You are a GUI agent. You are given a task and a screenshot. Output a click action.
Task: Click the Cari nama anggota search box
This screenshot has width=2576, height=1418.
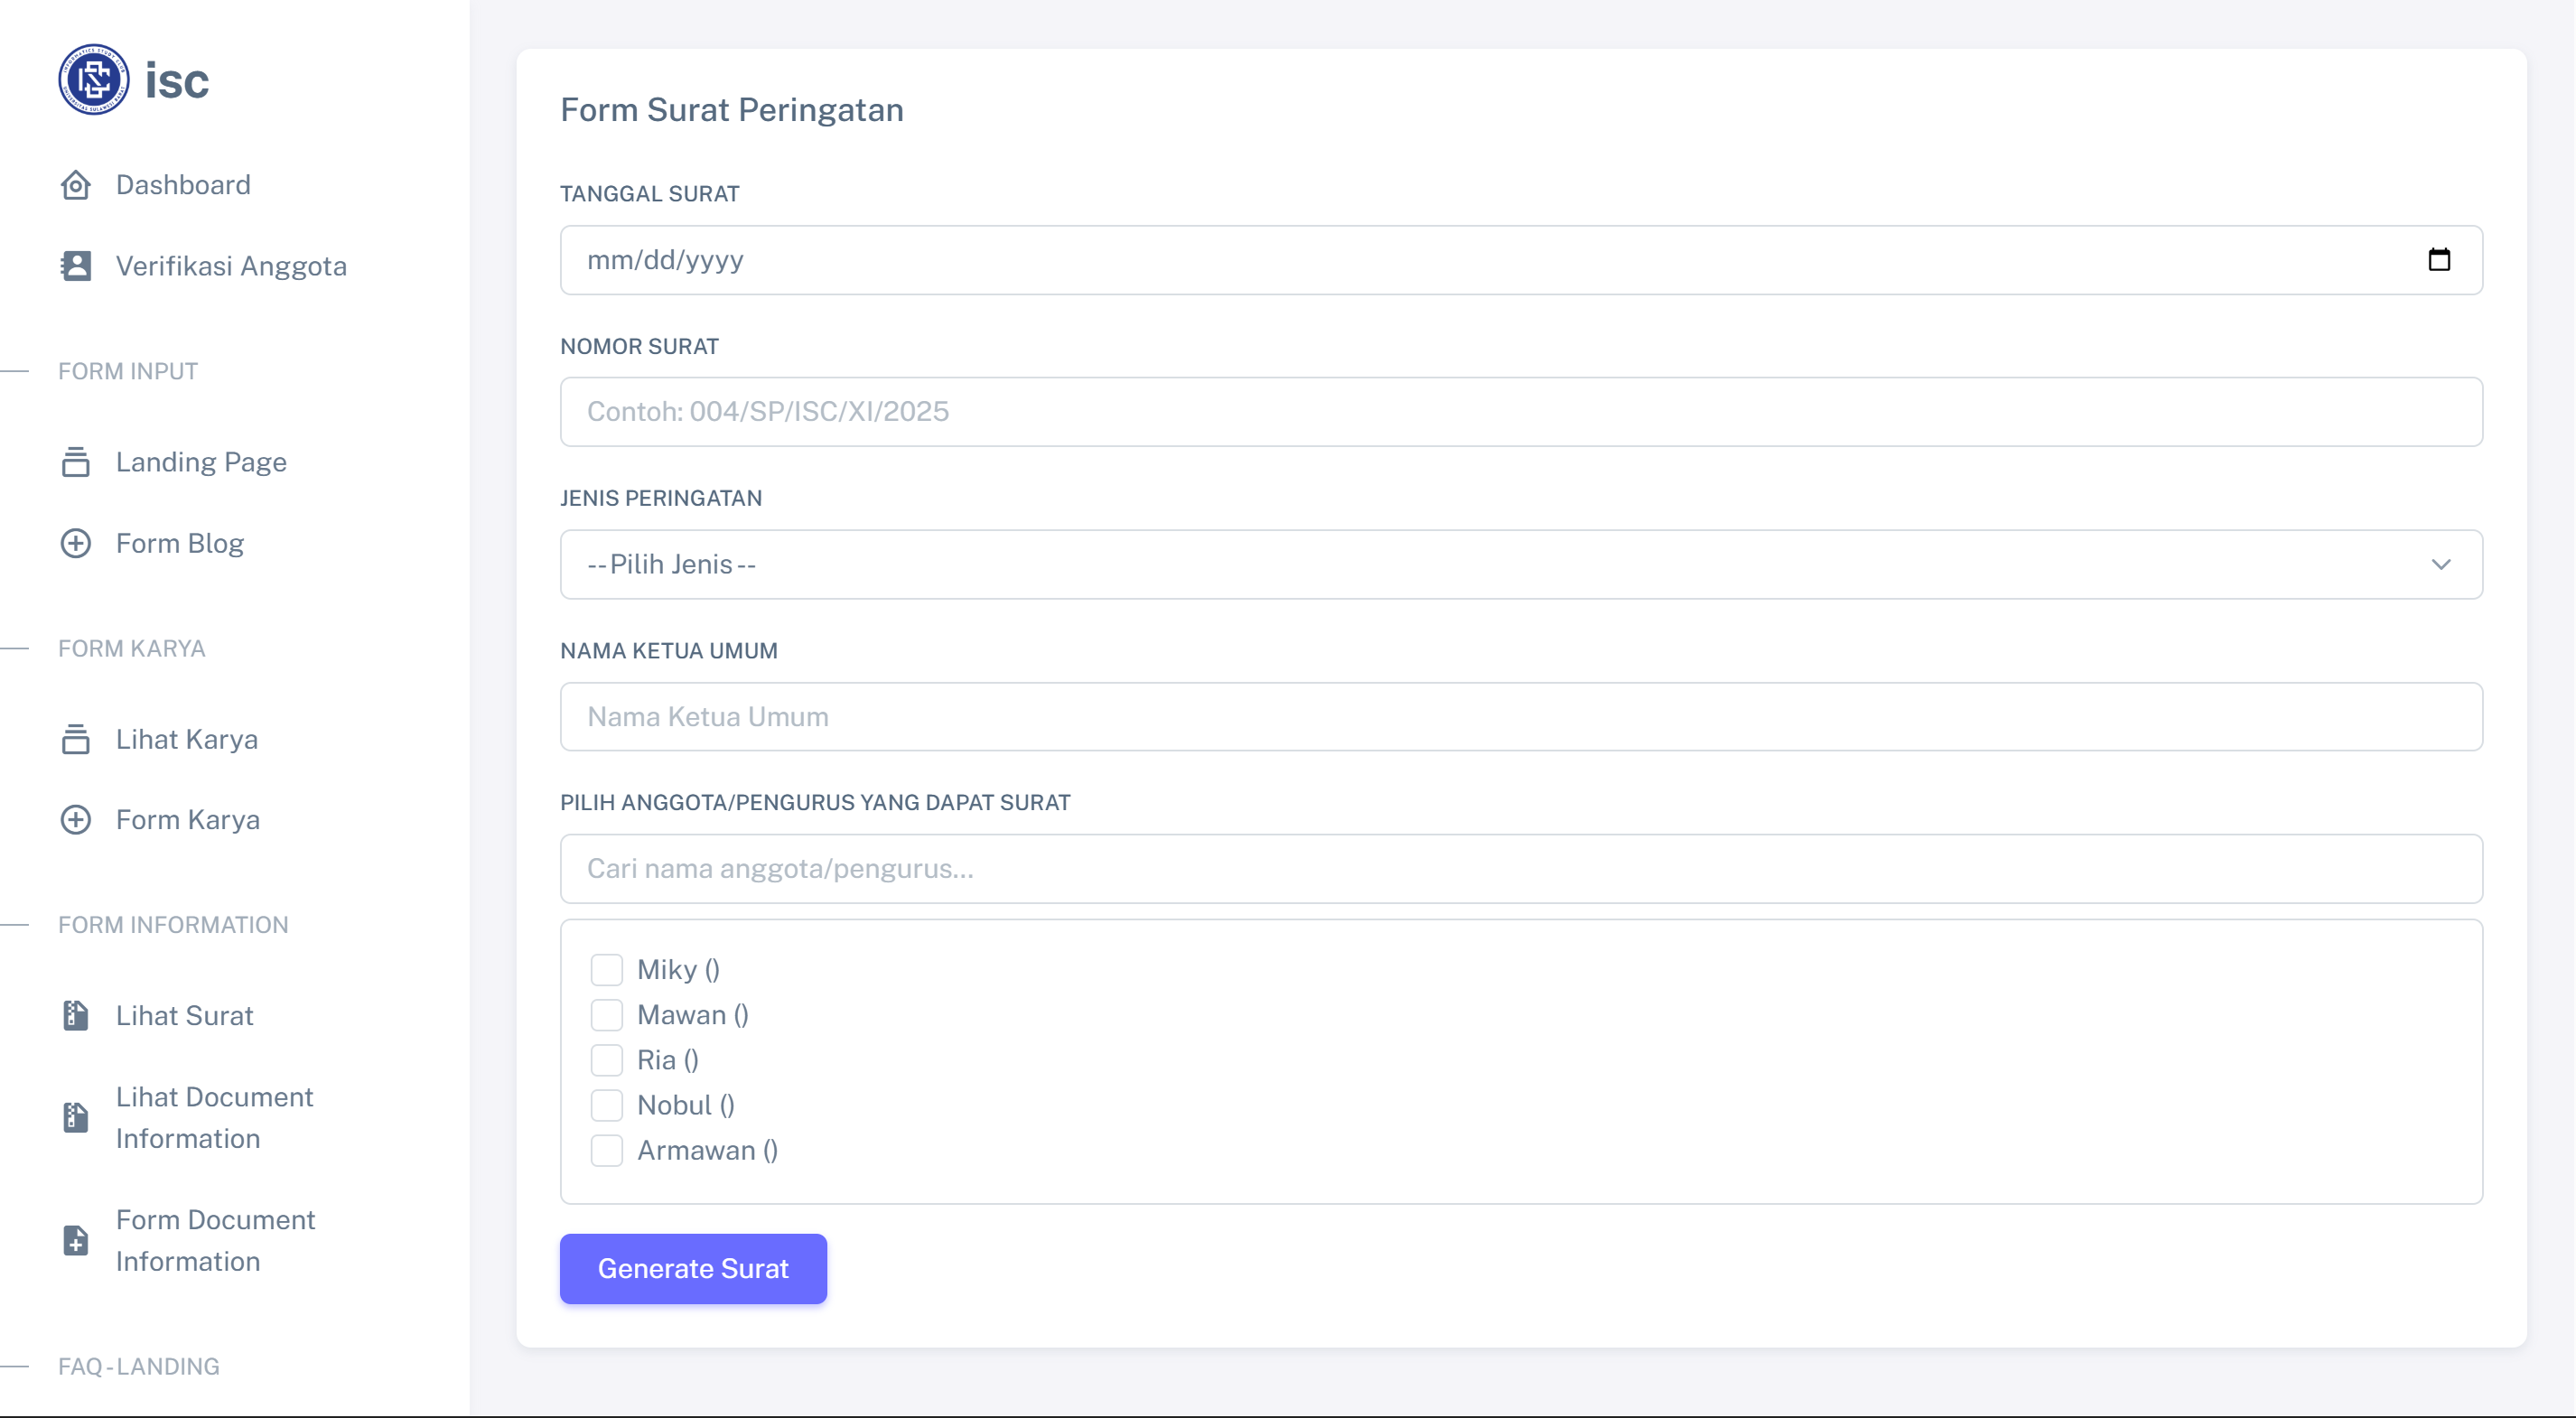coord(1520,869)
